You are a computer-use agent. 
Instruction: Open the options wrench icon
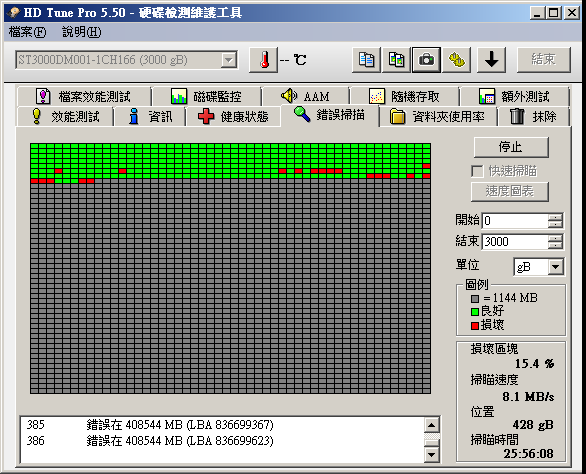pyautogui.click(x=456, y=60)
